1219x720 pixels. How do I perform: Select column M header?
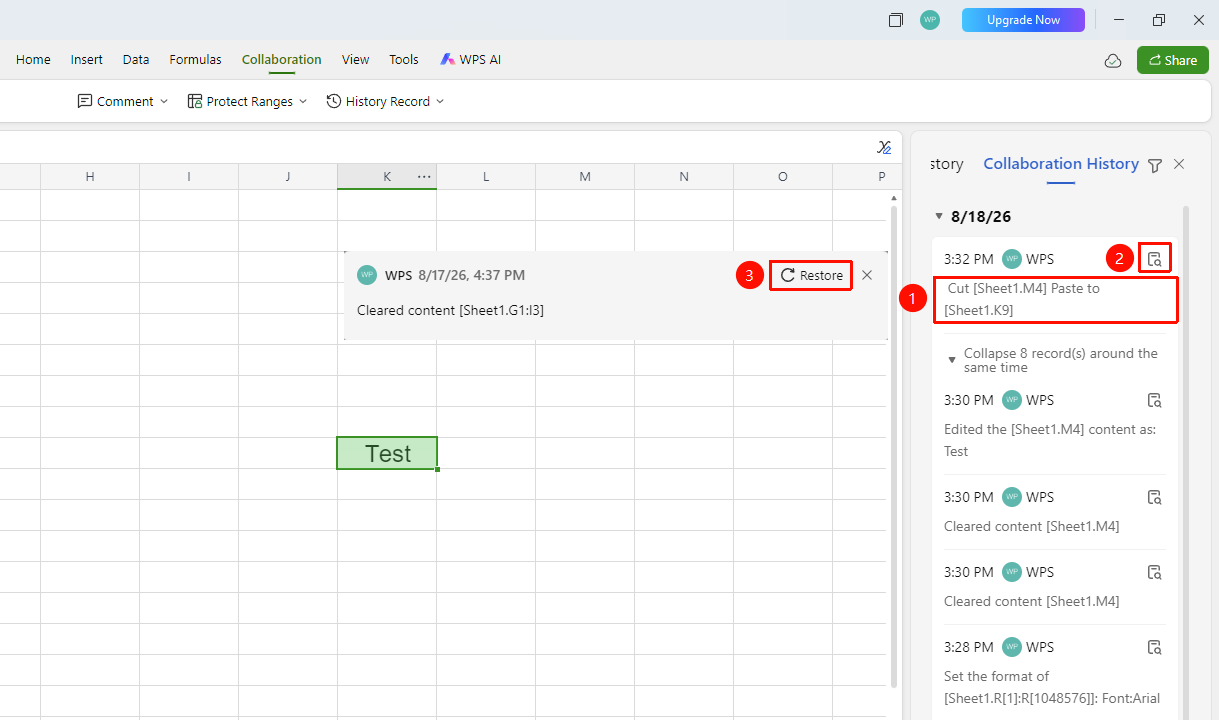[x=585, y=177]
